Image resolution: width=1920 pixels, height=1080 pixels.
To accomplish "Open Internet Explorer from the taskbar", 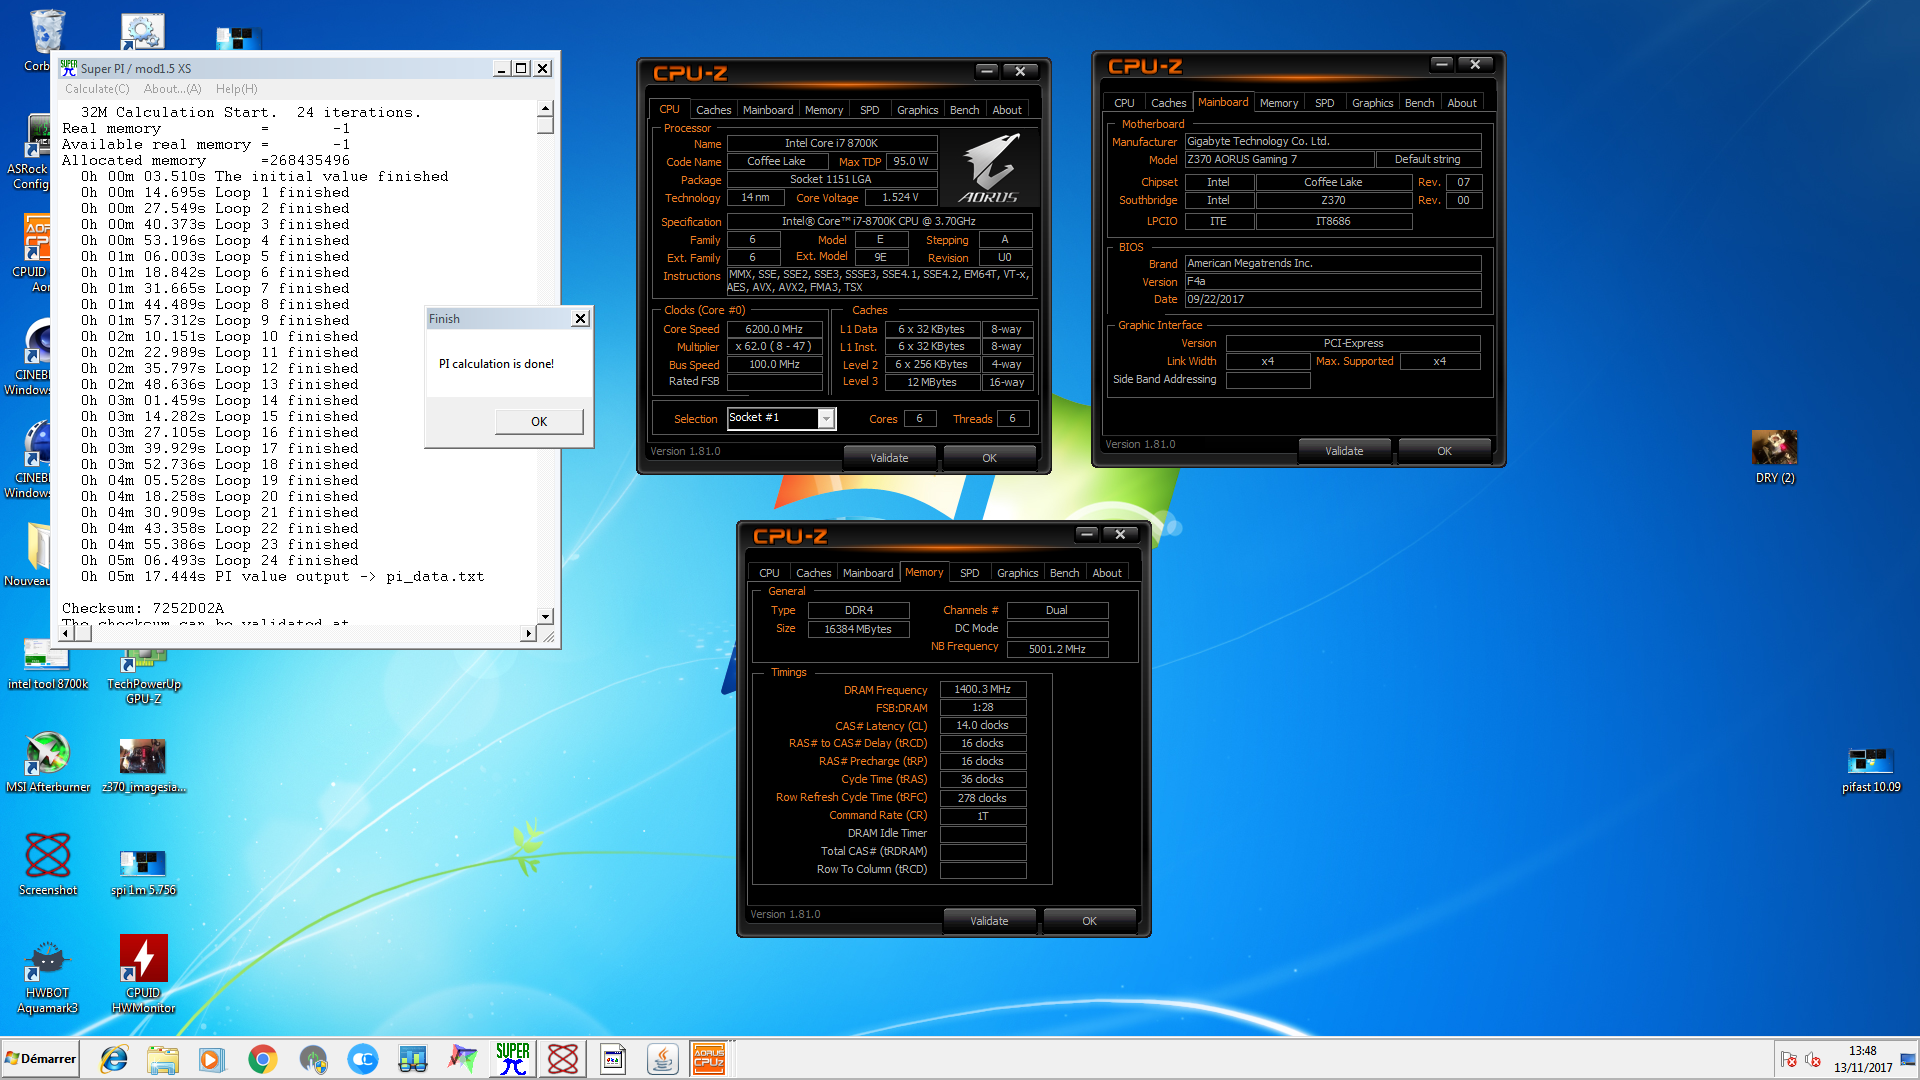I will (114, 1059).
